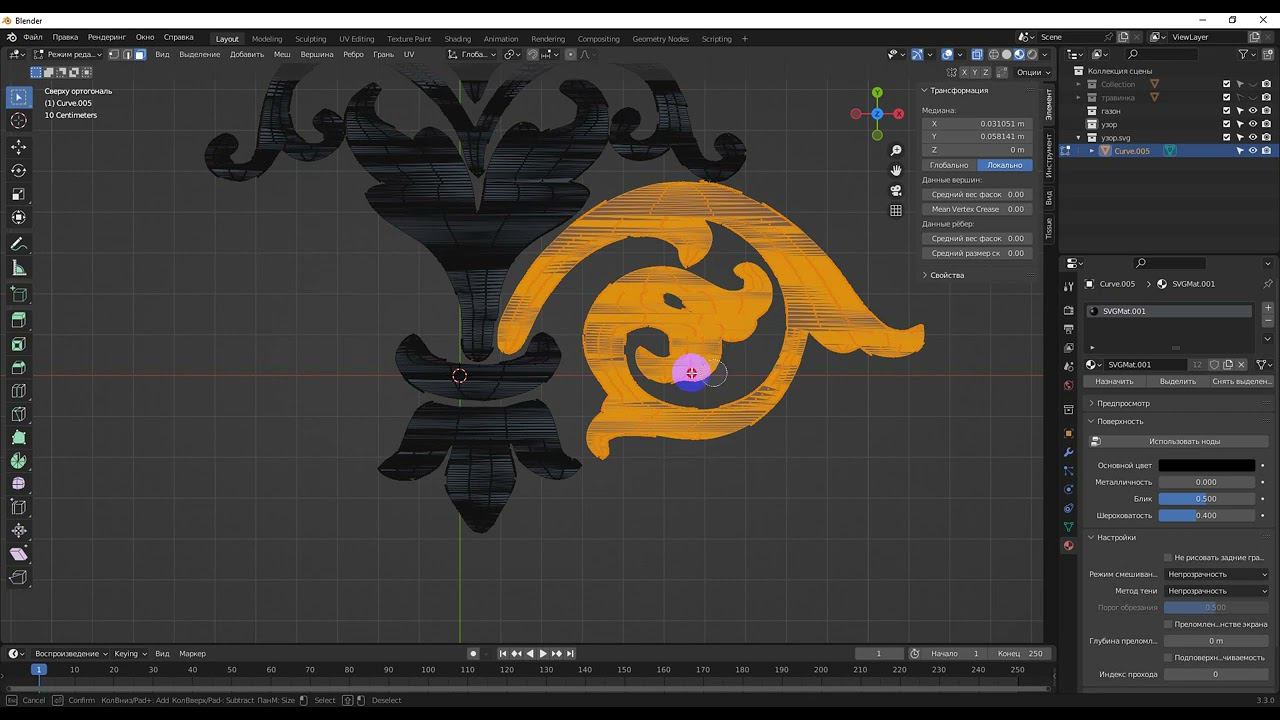The height and width of the screenshot is (720, 1280).
Task: Collapse the Поверхность panel
Action: [1119, 421]
